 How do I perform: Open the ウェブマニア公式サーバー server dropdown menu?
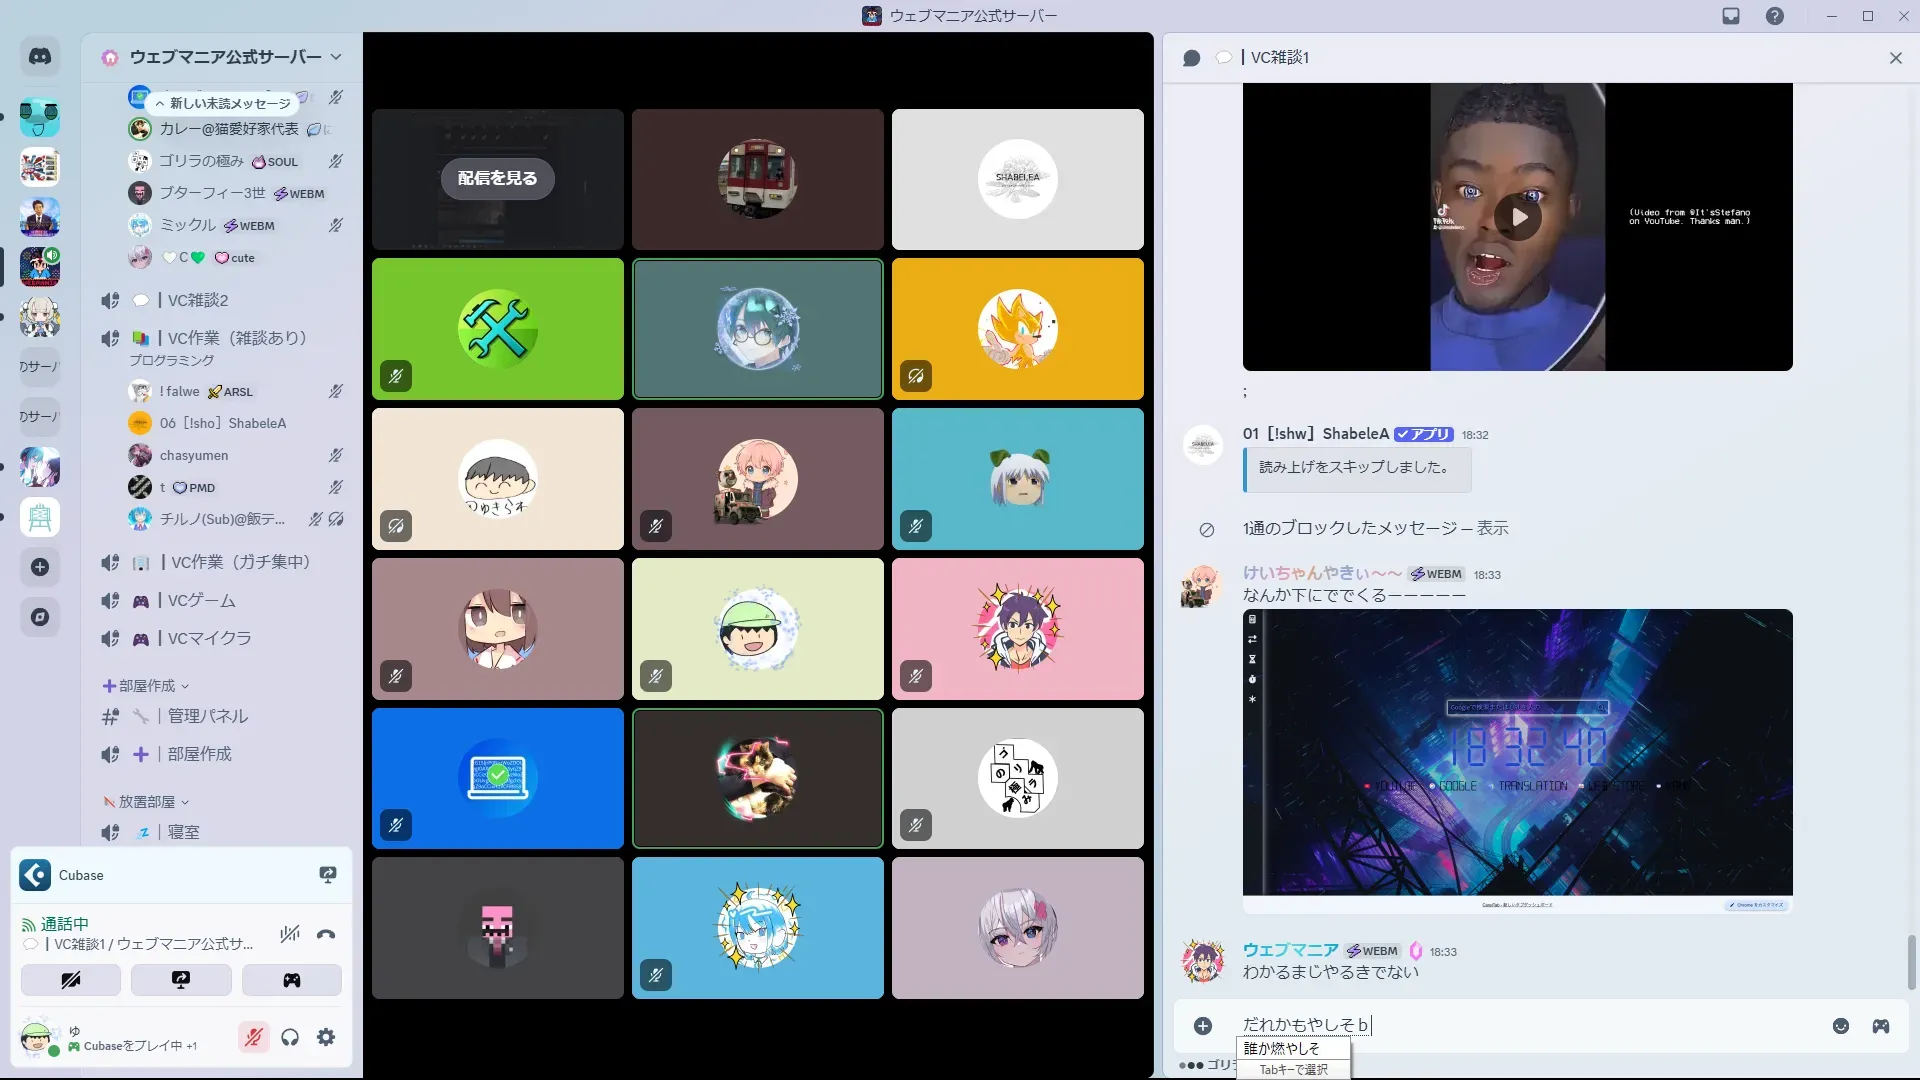[225, 57]
